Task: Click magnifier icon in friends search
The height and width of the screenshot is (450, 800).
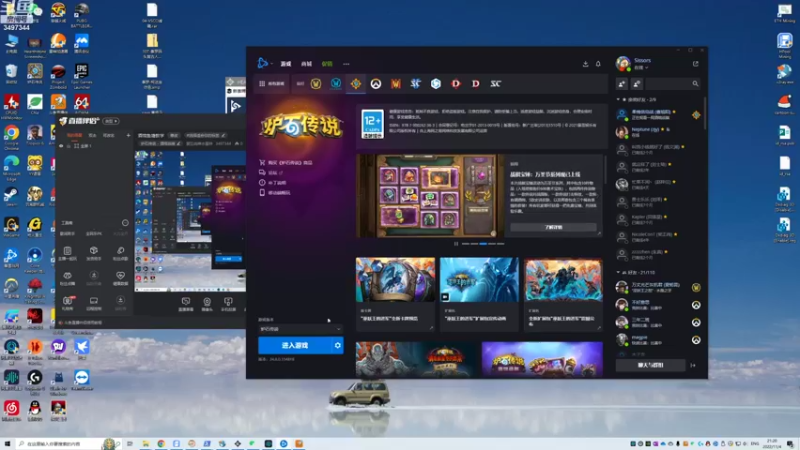Action: tap(695, 84)
